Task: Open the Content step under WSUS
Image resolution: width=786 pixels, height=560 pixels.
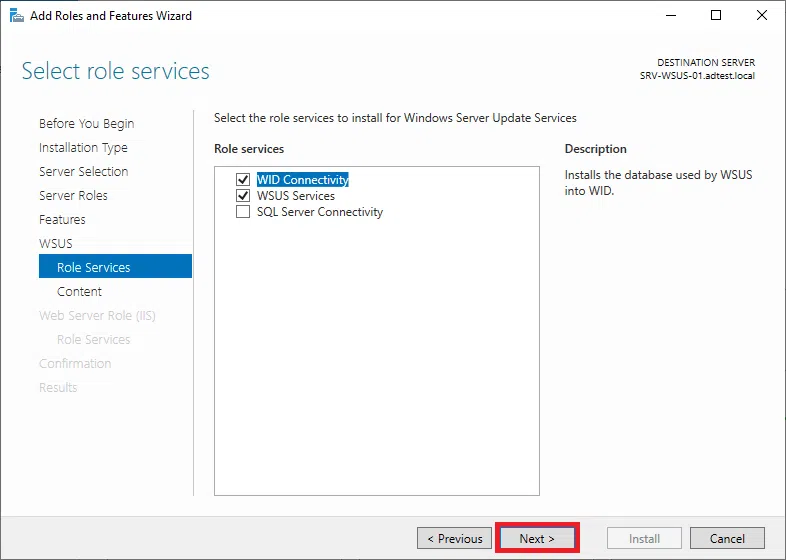Action: pyautogui.click(x=79, y=292)
